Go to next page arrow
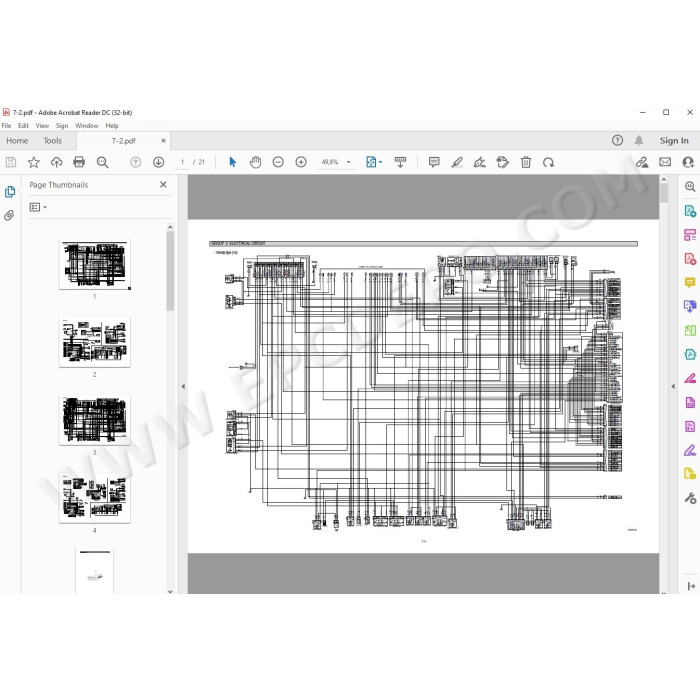Image resolution: width=700 pixels, height=700 pixels. tap(158, 162)
